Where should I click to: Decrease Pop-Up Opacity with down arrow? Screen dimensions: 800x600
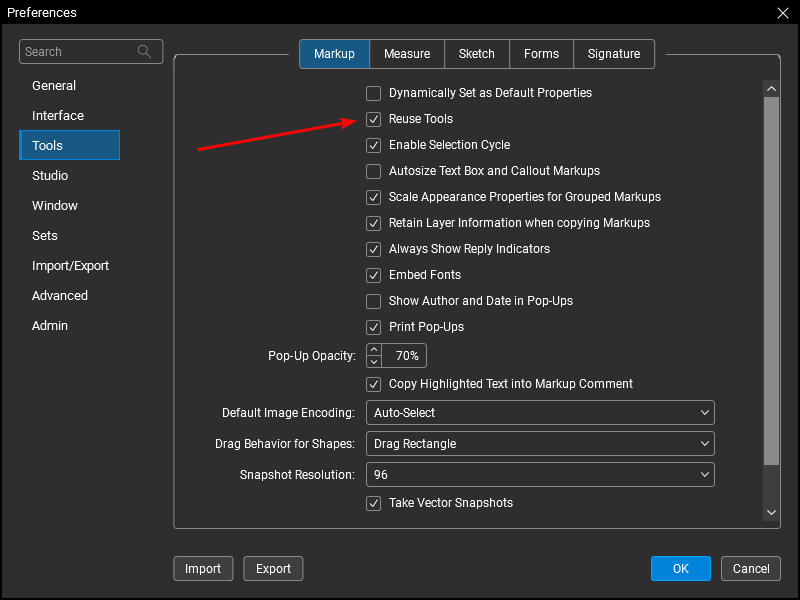pos(374,361)
